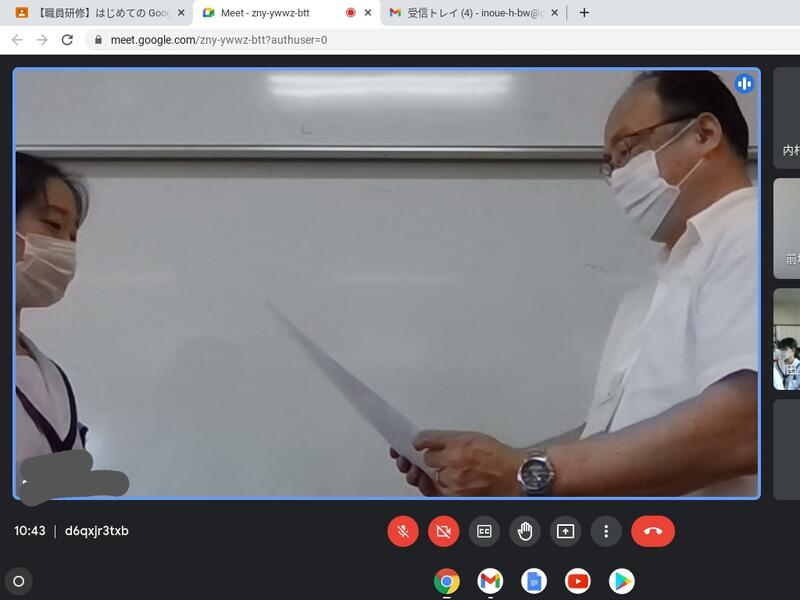
Task: Click the ChromeOS launcher circle
Action: tap(18, 581)
